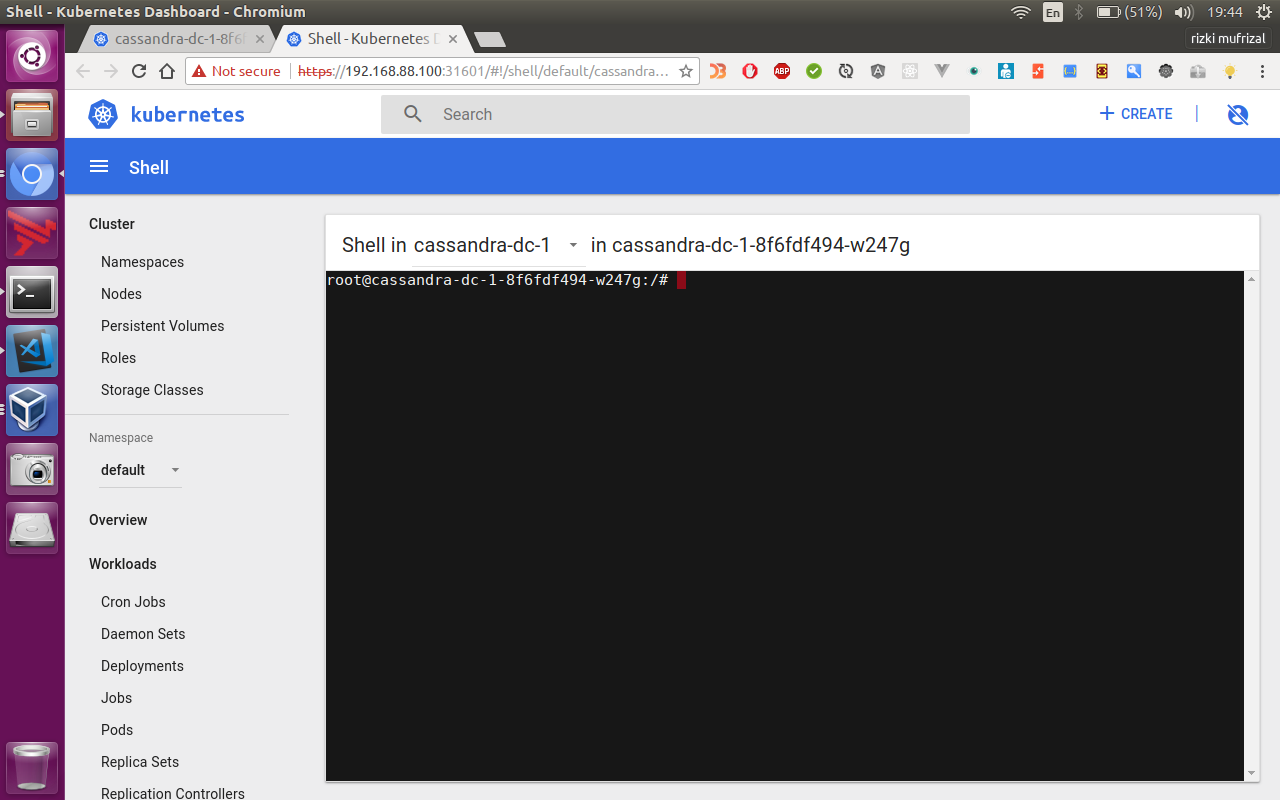Open Namespaces in the sidebar
Image resolution: width=1280 pixels, height=800 pixels.
(x=142, y=262)
